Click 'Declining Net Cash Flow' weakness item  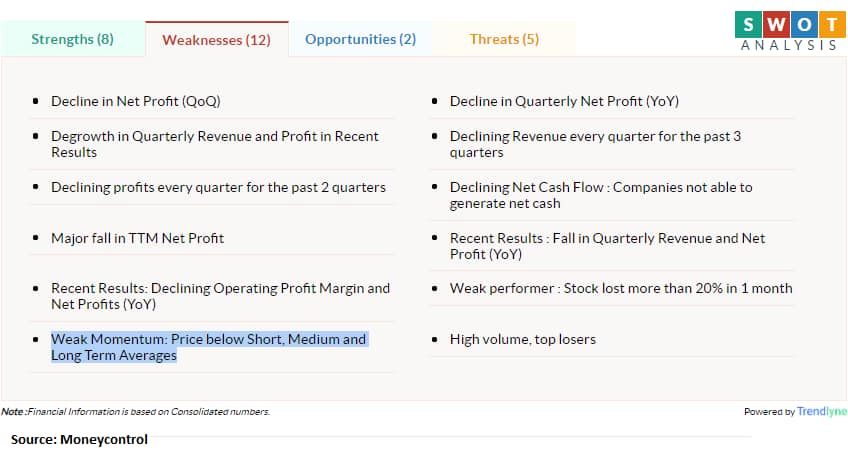(600, 195)
